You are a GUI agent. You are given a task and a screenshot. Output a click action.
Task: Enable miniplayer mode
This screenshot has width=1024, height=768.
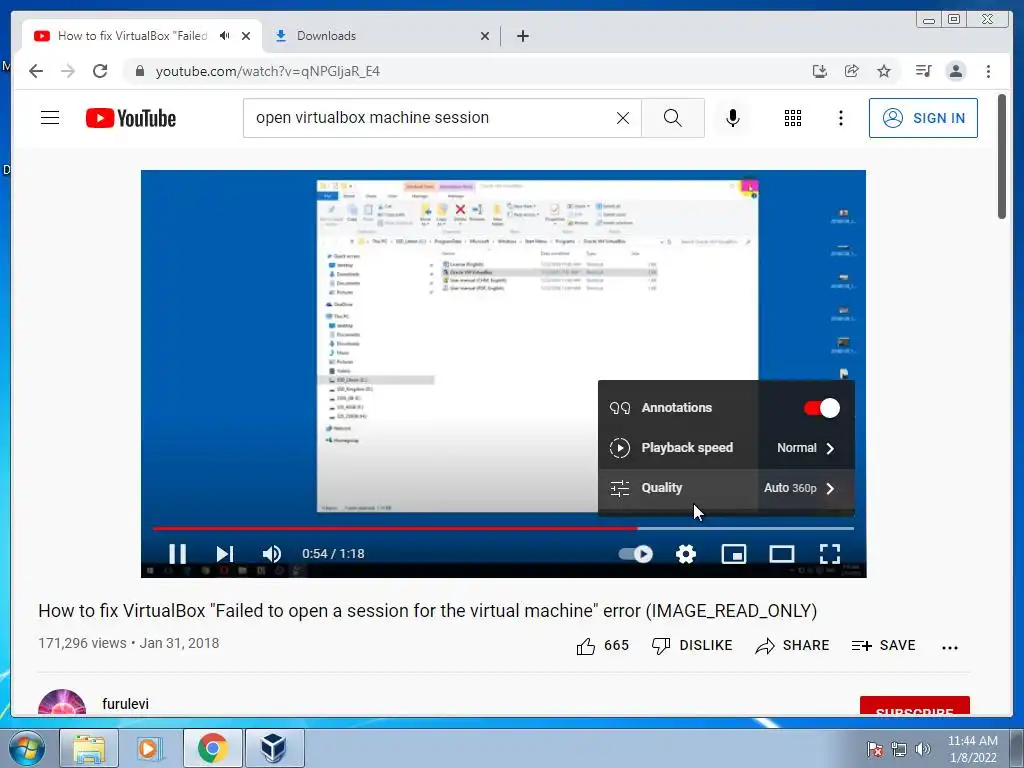coord(733,554)
